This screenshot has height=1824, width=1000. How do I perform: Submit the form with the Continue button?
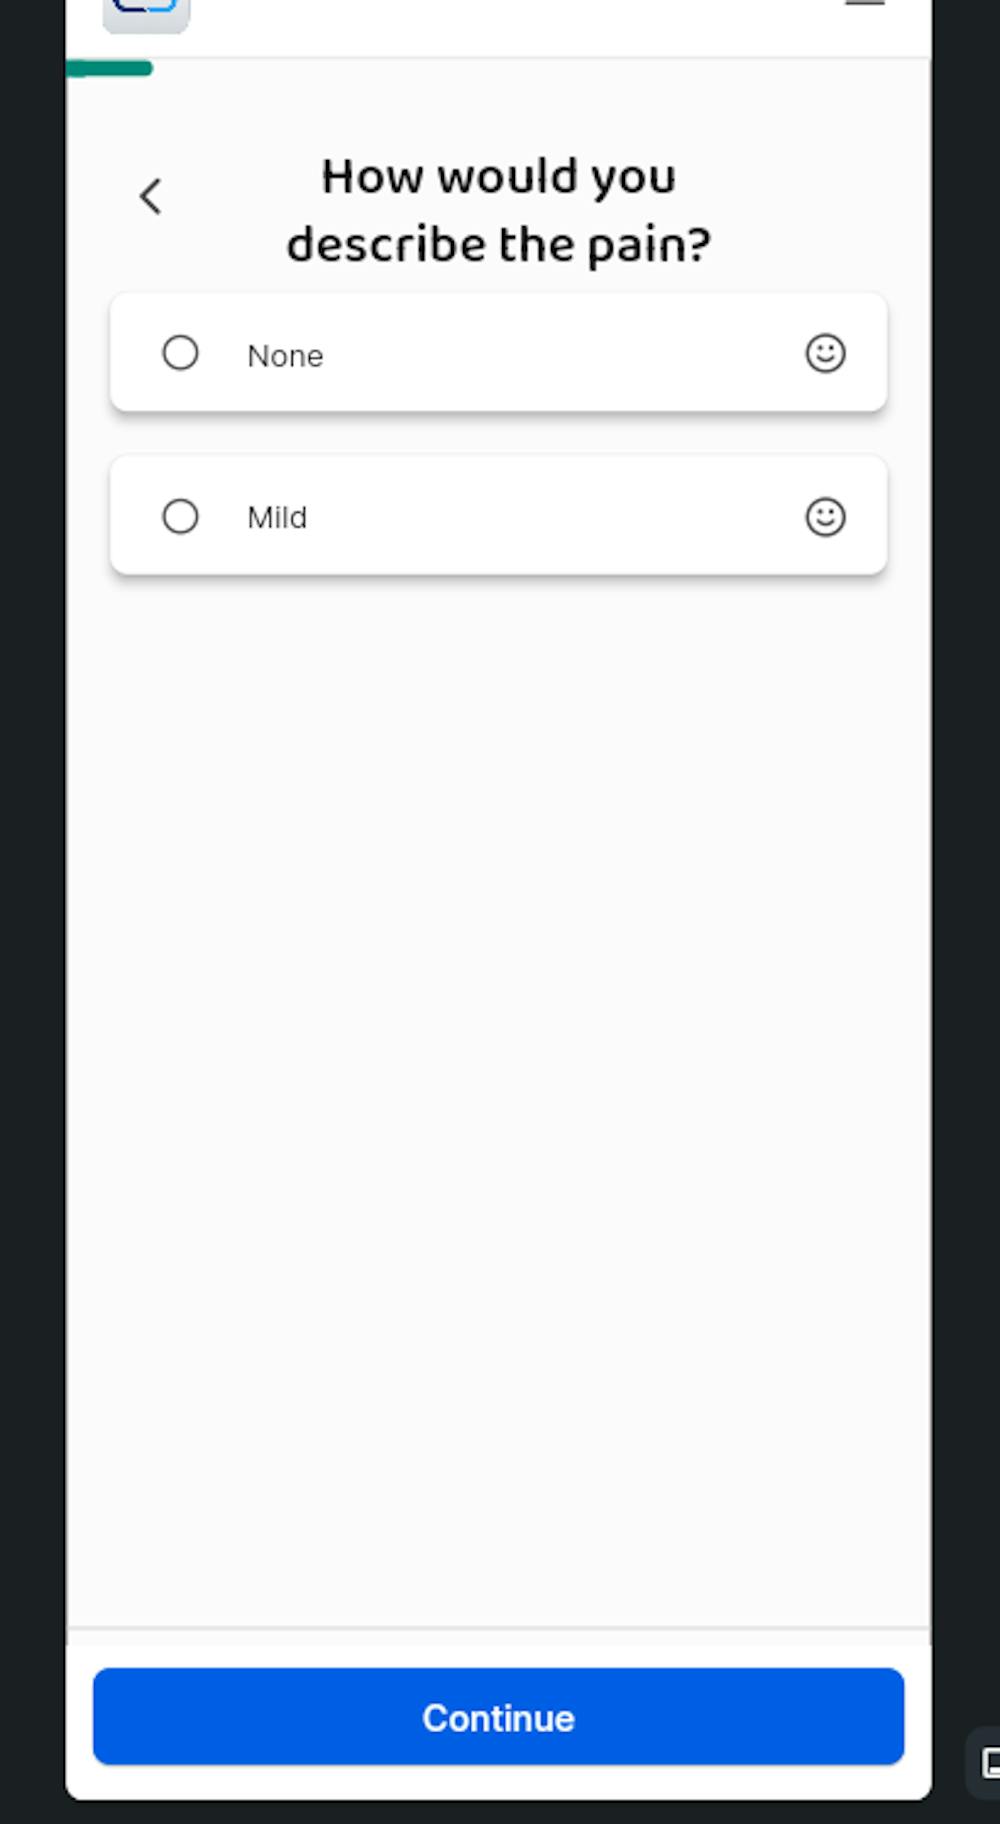498,1716
